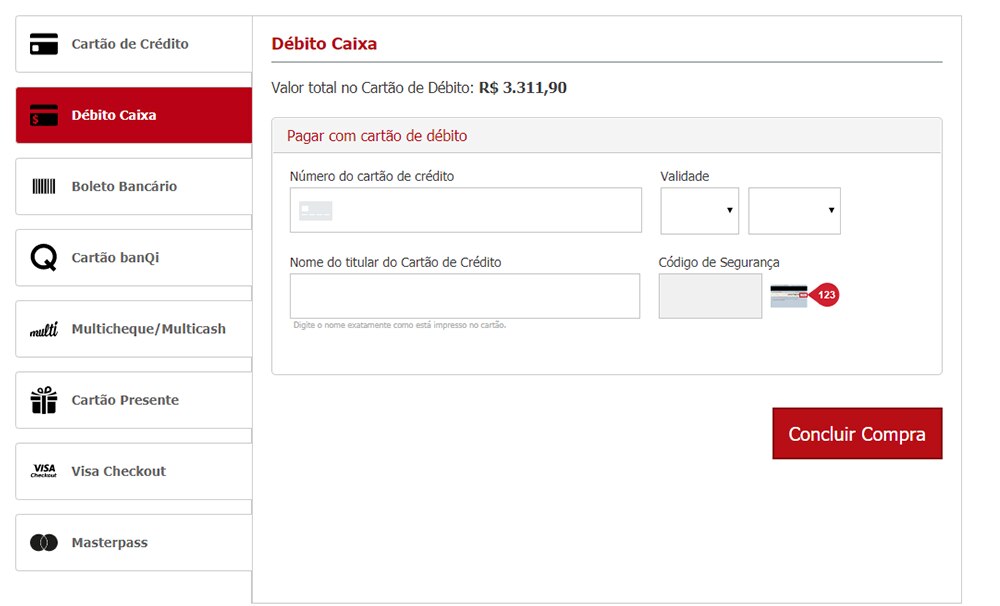The height and width of the screenshot is (606, 1000).
Task: Click the Débito Caixa card icon
Action: click(x=44, y=115)
